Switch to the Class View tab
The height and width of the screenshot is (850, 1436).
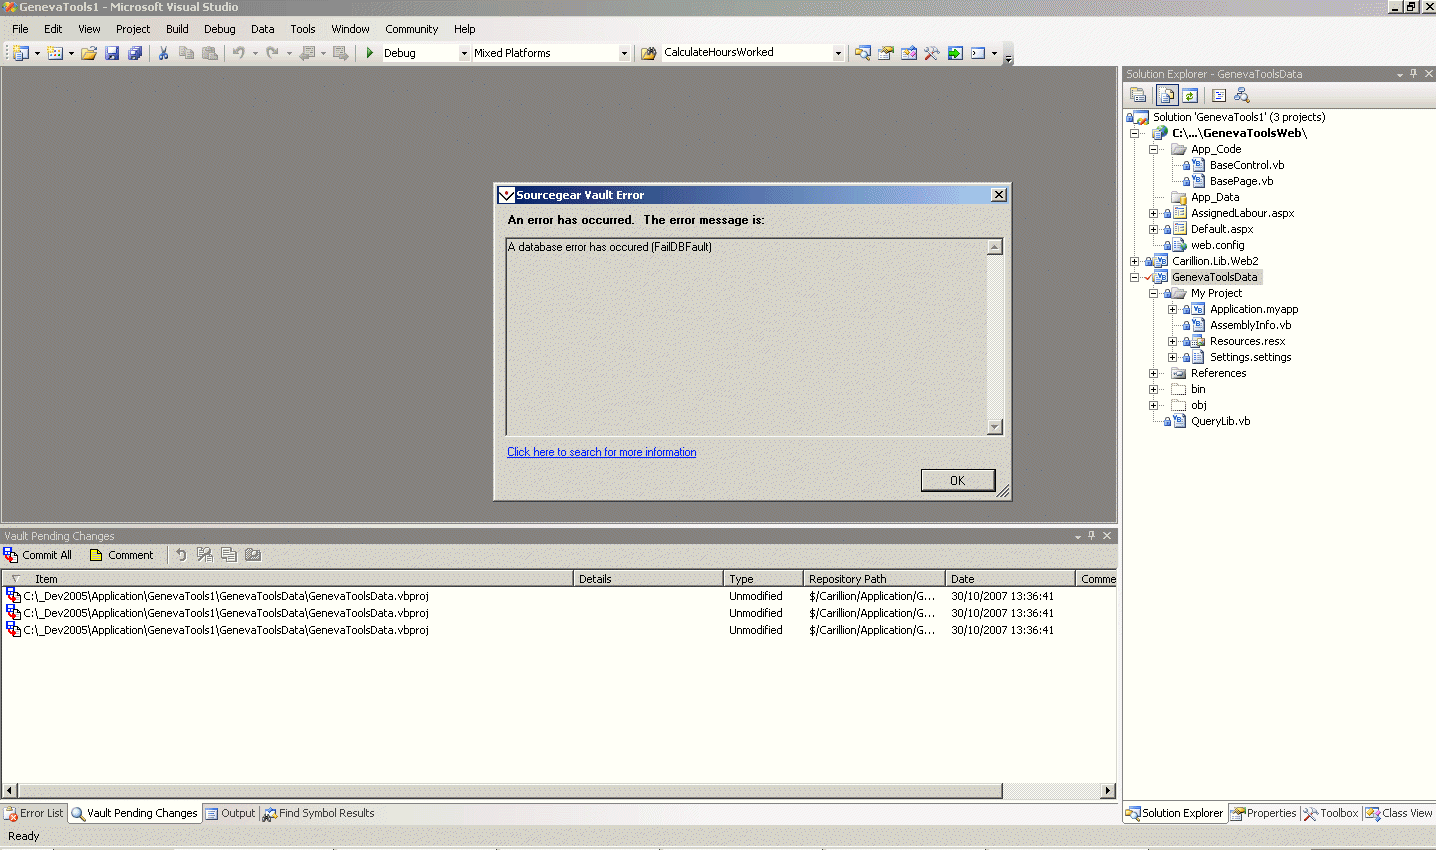tap(1399, 813)
